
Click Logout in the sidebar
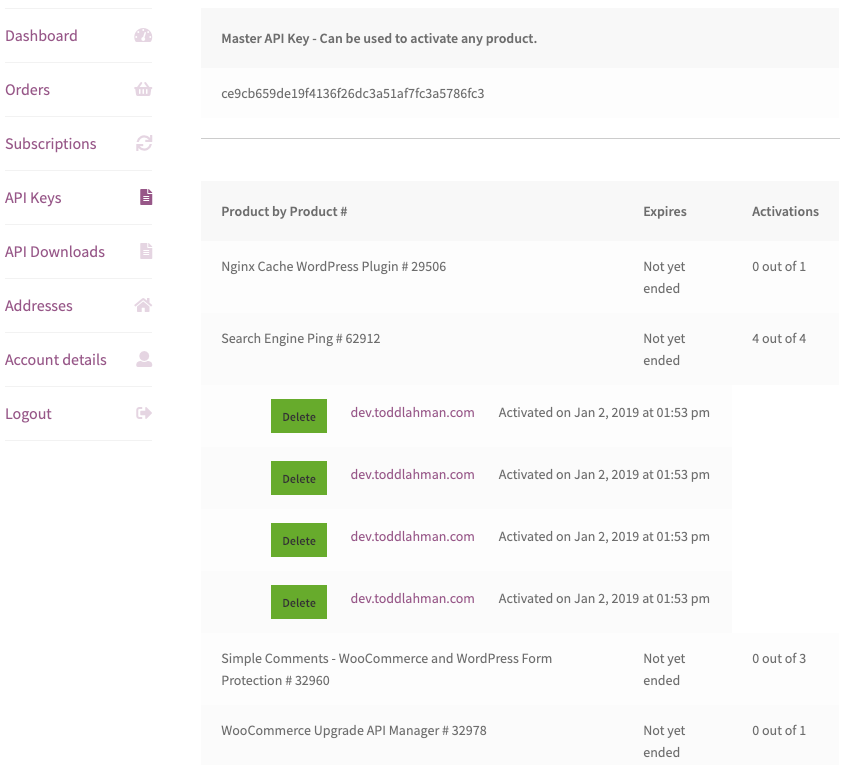tap(28, 413)
